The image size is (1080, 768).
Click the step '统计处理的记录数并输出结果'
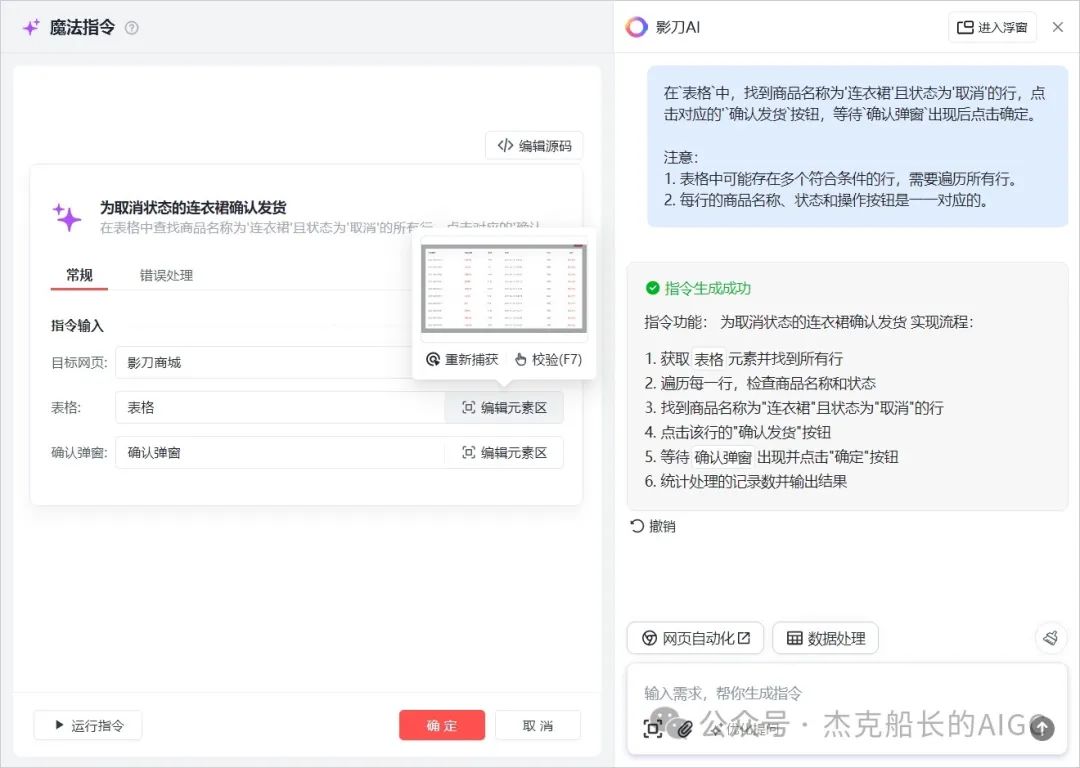point(746,481)
